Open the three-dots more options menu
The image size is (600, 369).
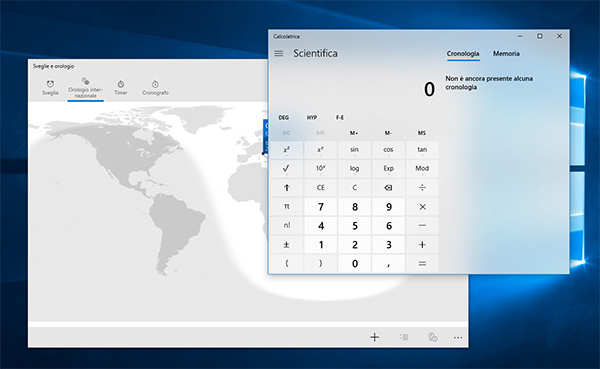(458, 338)
